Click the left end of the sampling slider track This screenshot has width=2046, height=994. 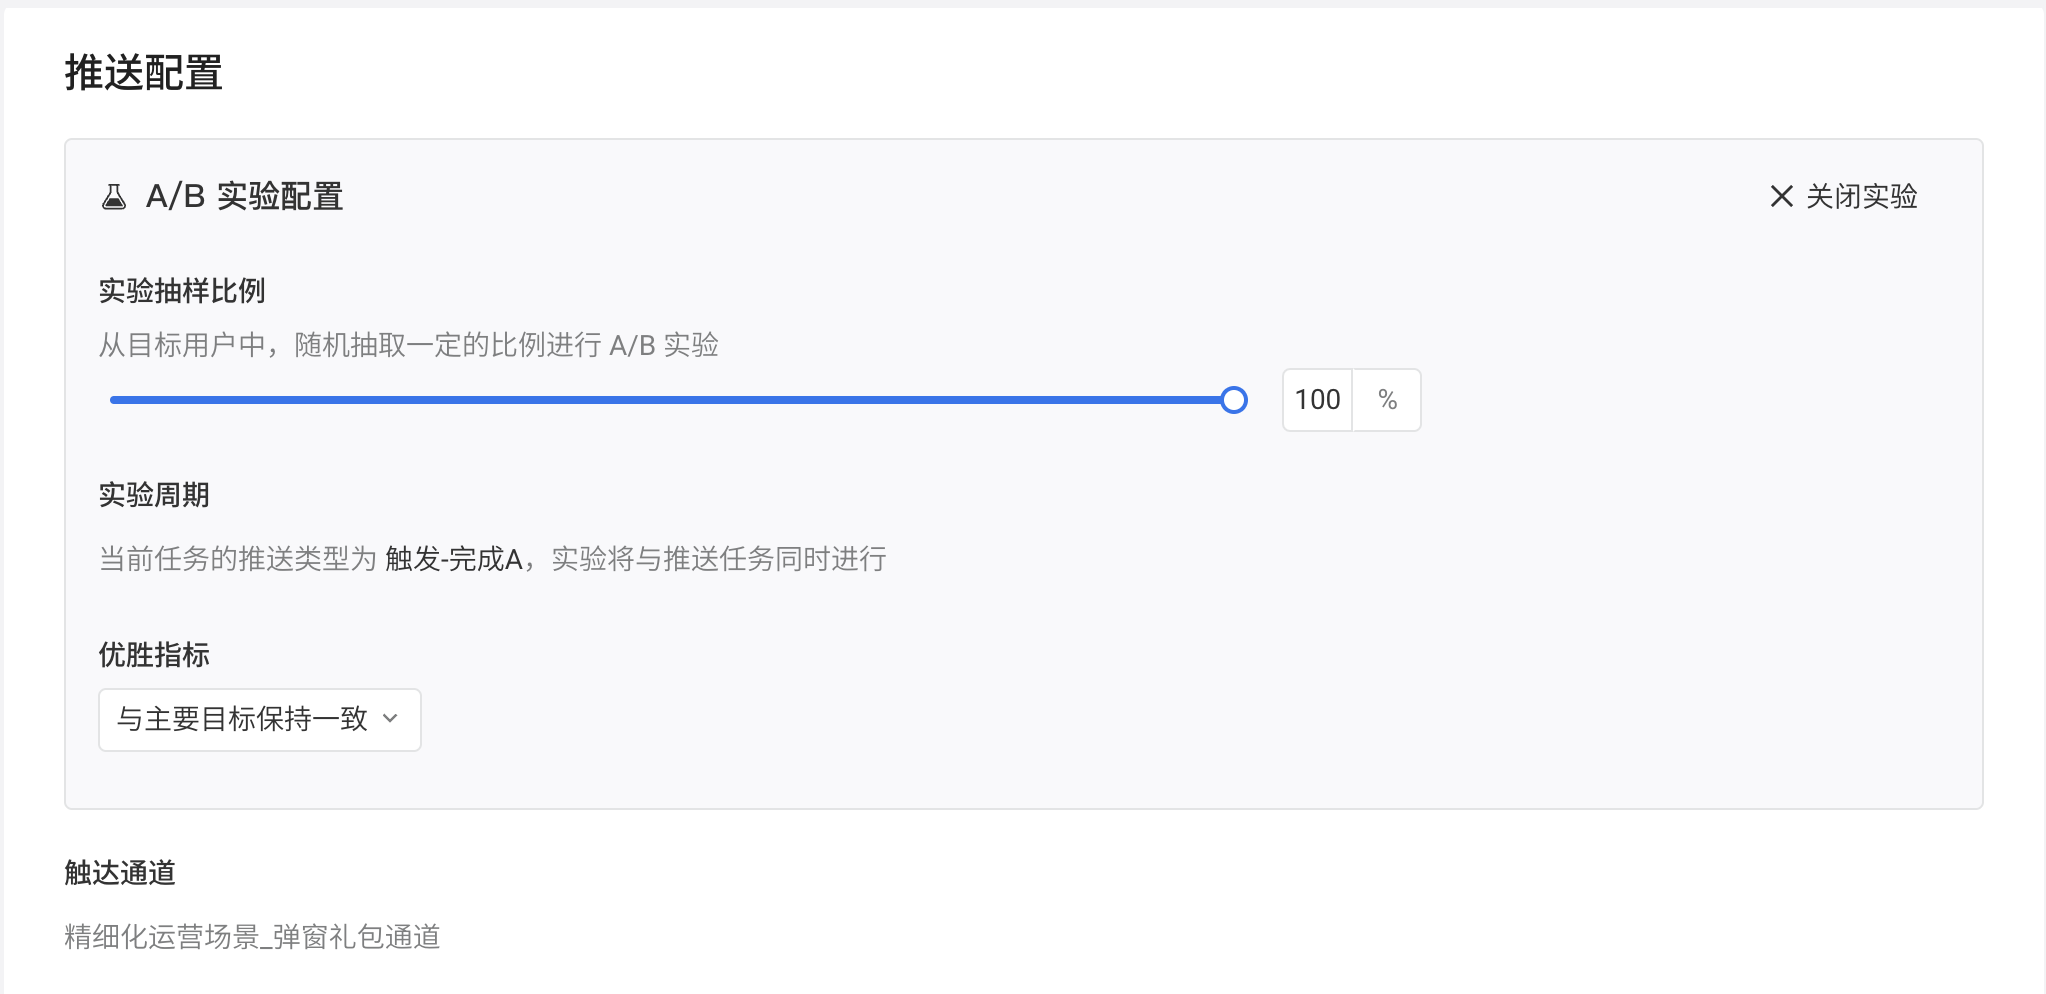pos(116,400)
